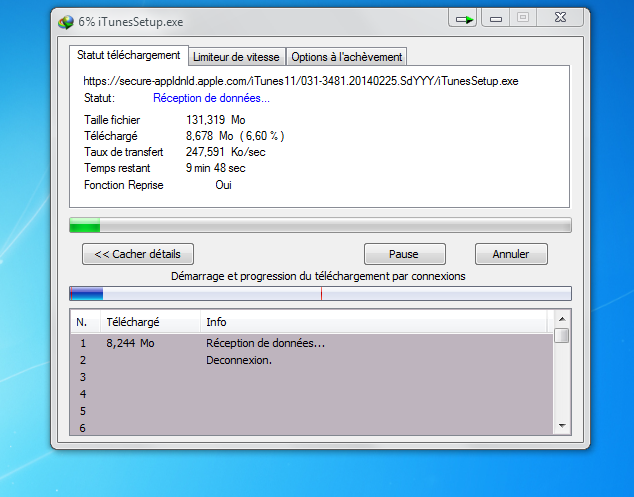Click the blue Réception de données status
Image resolution: width=634 pixels, height=497 pixels.
(x=211, y=98)
